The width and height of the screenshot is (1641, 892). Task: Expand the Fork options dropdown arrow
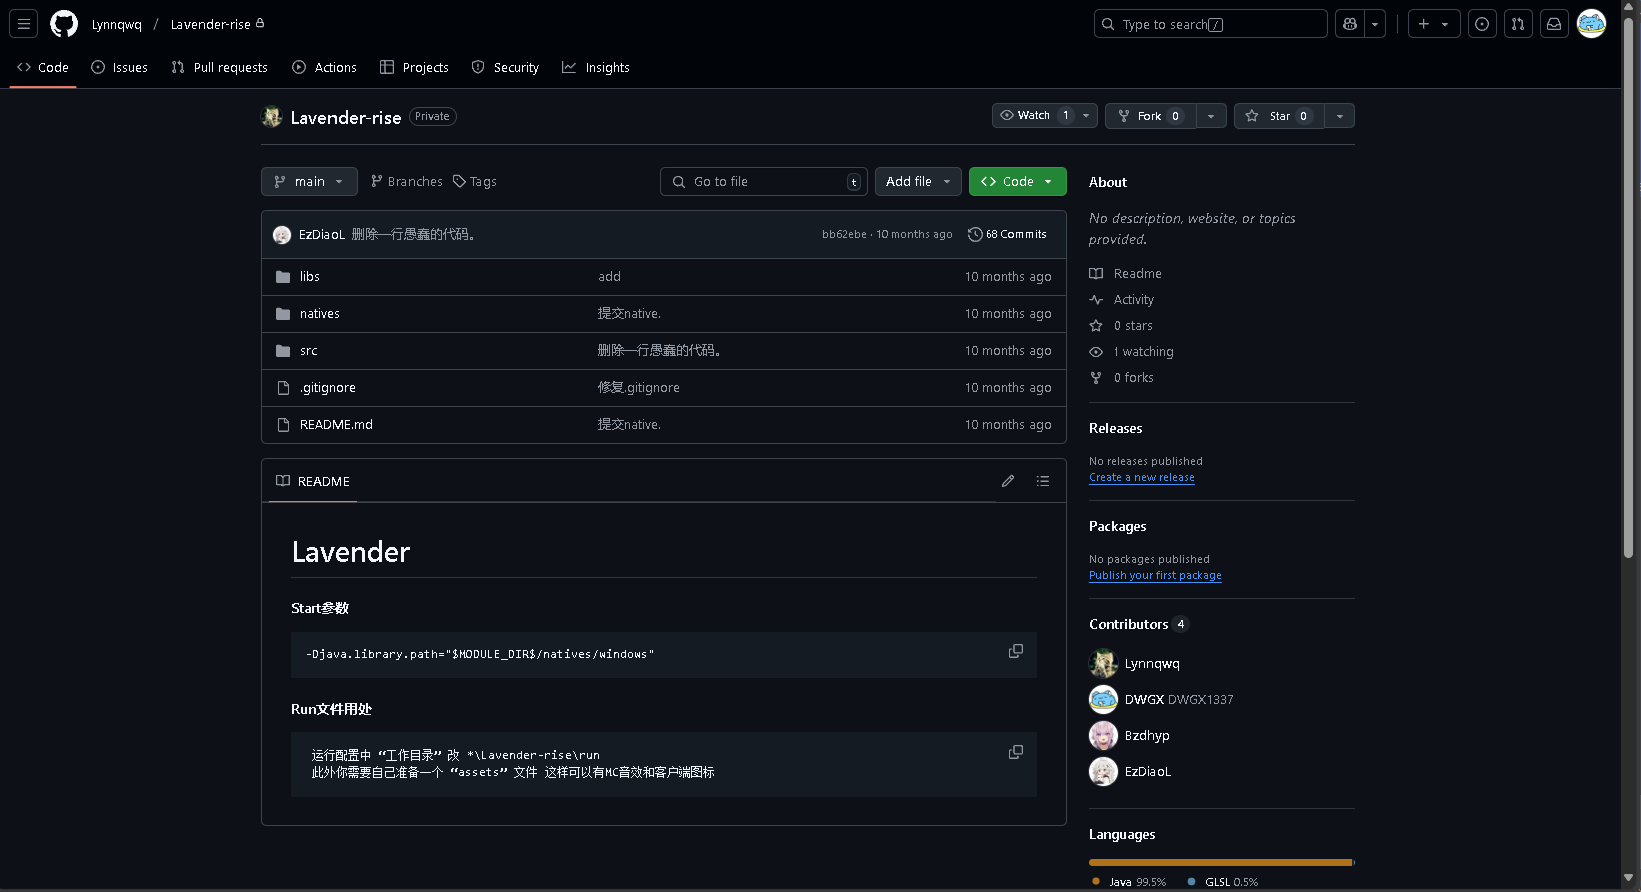(1211, 116)
